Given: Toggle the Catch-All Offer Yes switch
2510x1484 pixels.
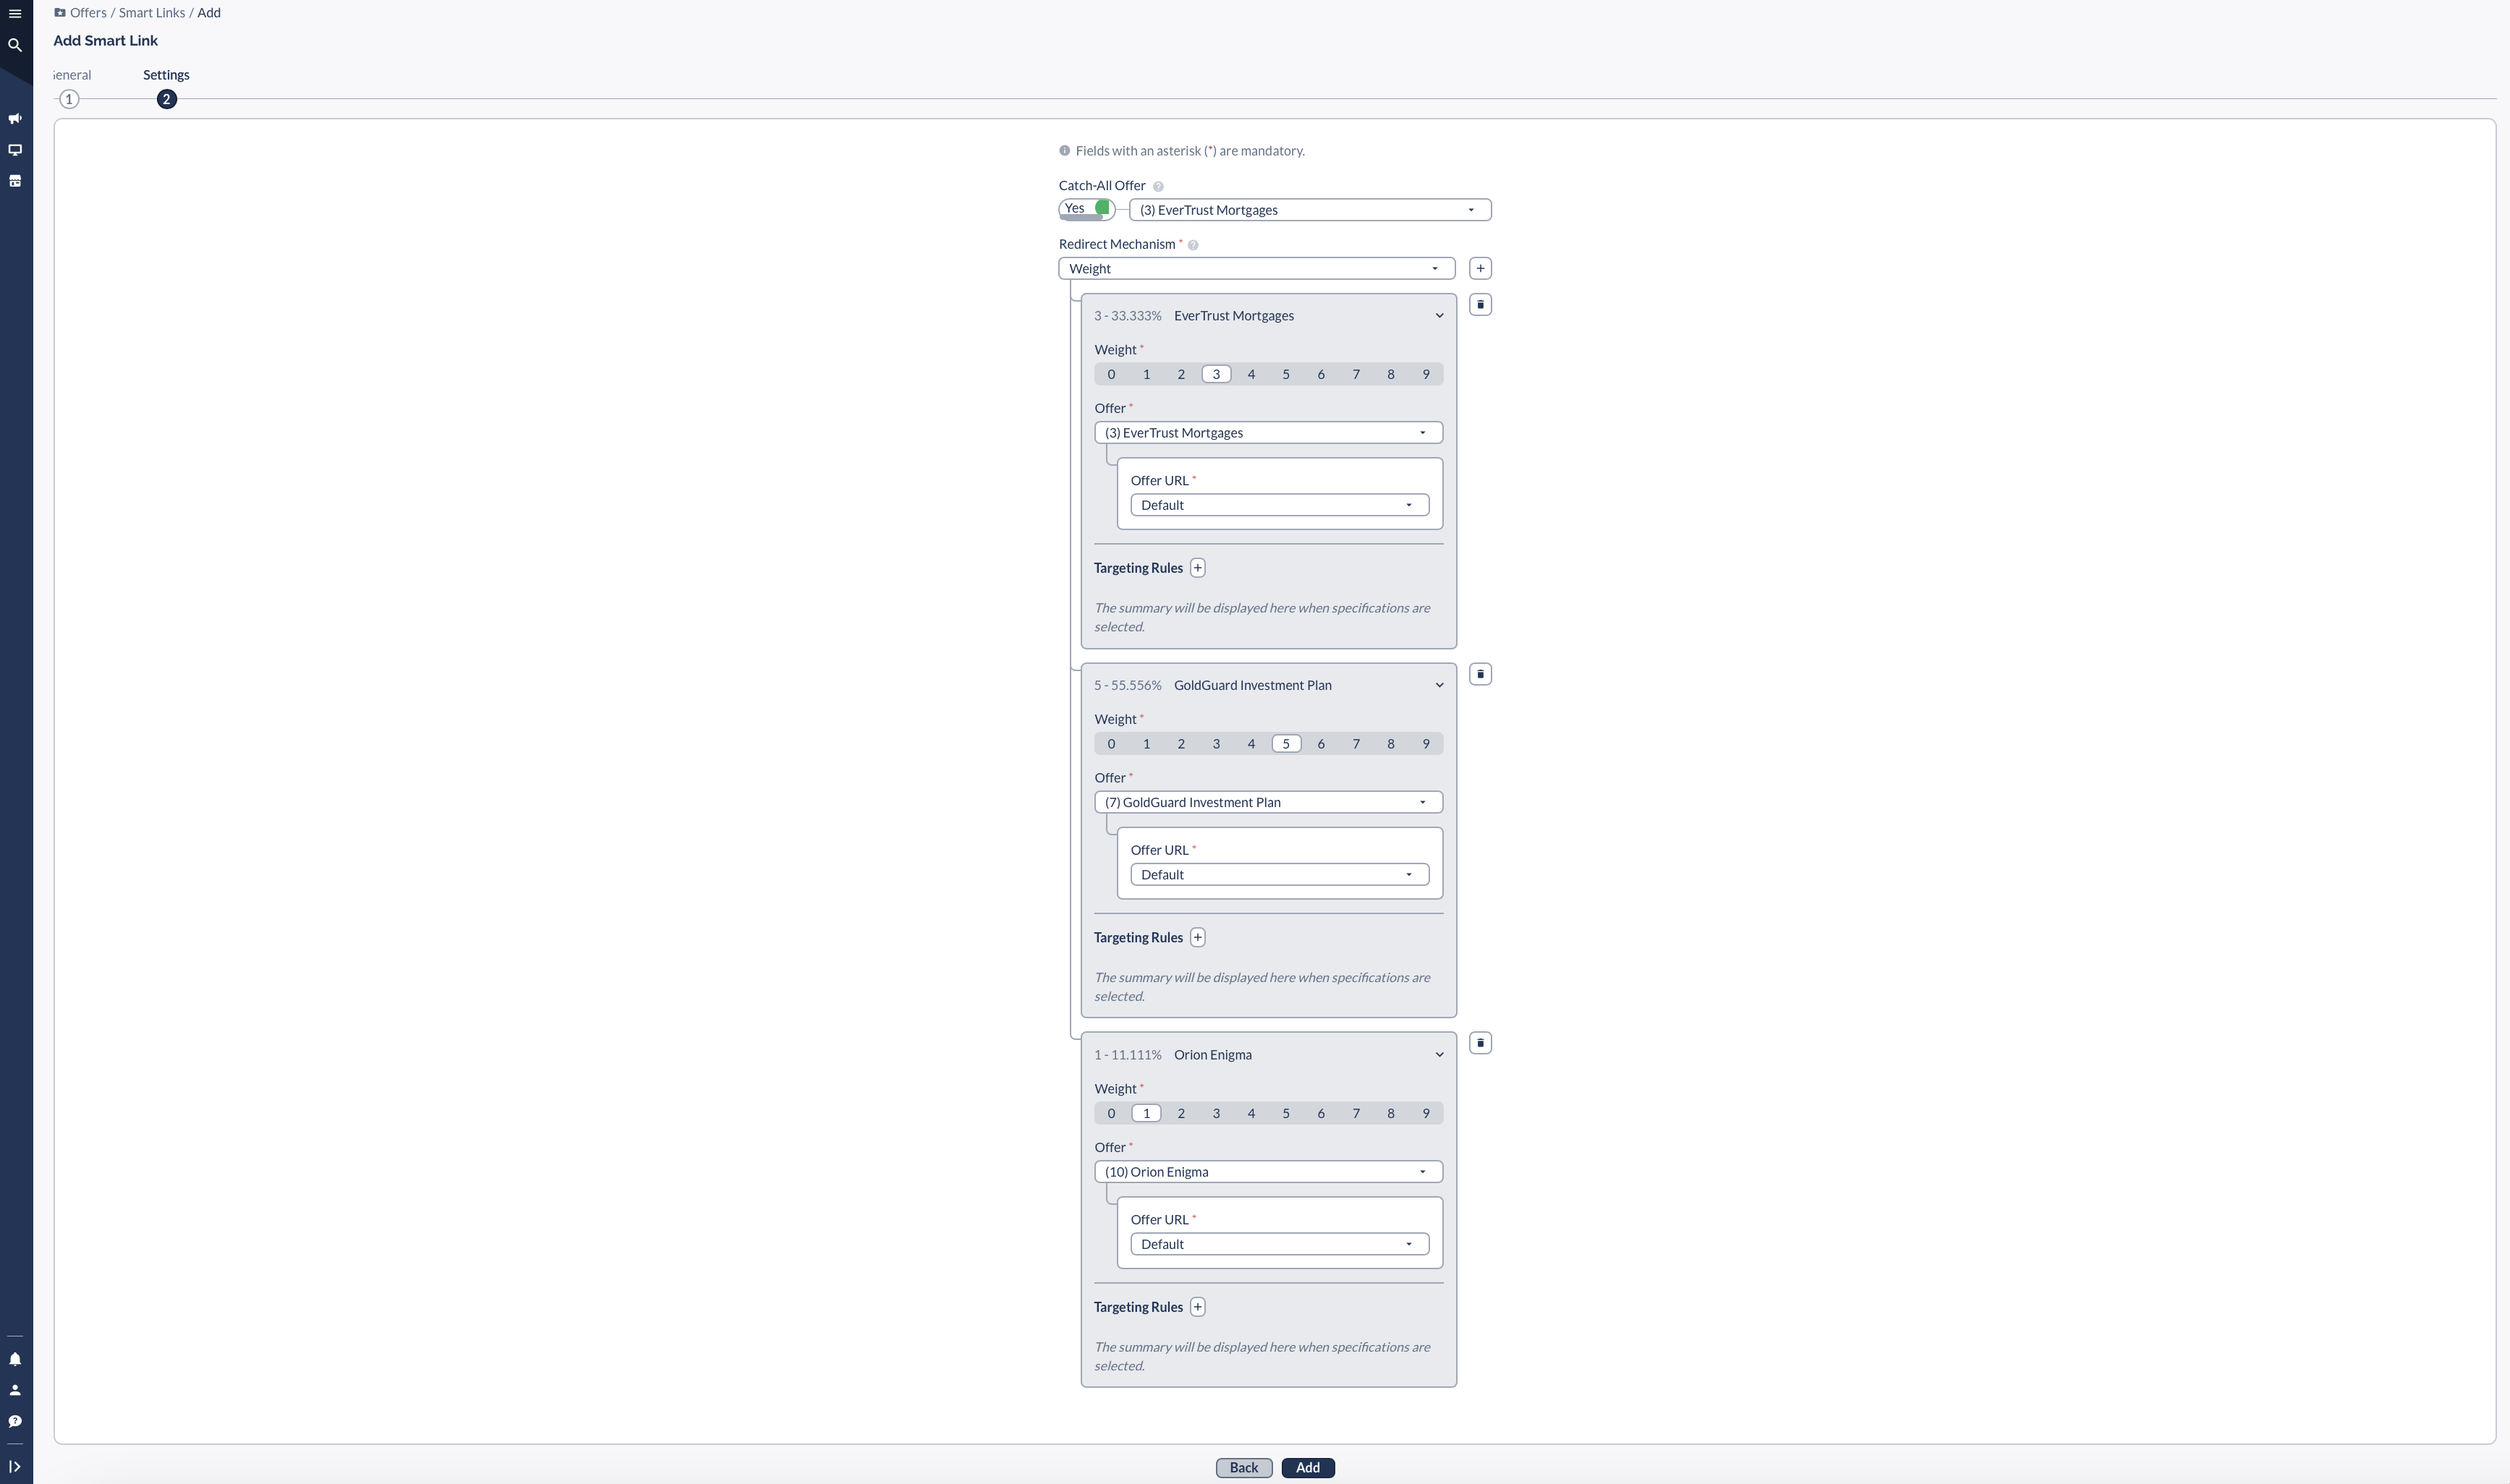Looking at the screenshot, I should click(x=1087, y=209).
